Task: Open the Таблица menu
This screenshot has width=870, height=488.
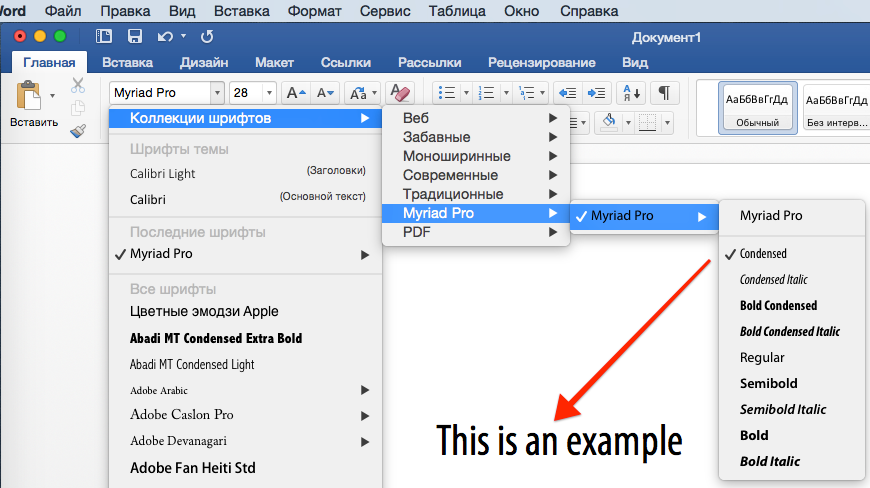Action: (457, 11)
